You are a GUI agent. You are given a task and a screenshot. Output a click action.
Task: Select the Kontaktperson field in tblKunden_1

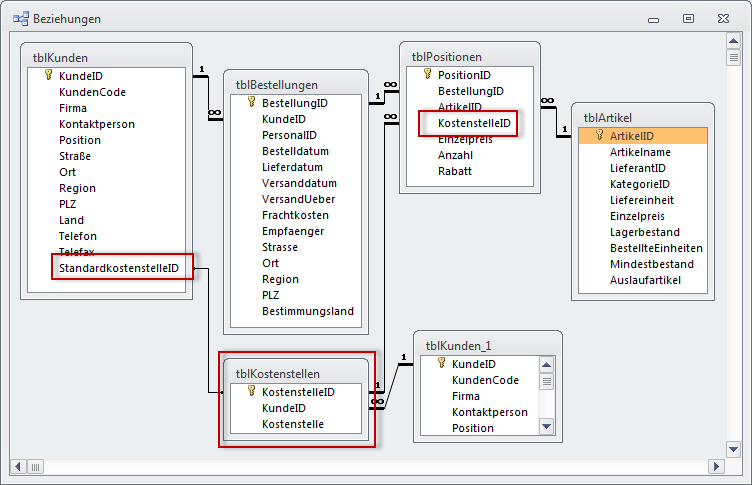tap(489, 412)
